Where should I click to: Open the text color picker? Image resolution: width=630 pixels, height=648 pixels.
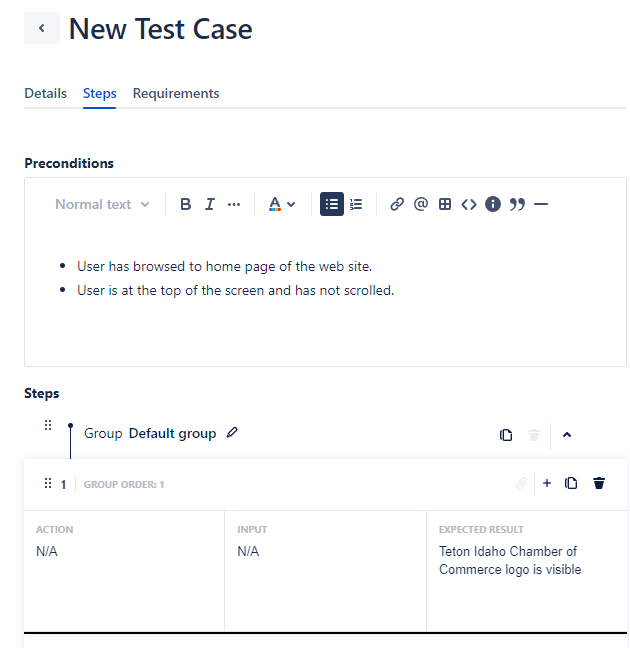coord(282,204)
